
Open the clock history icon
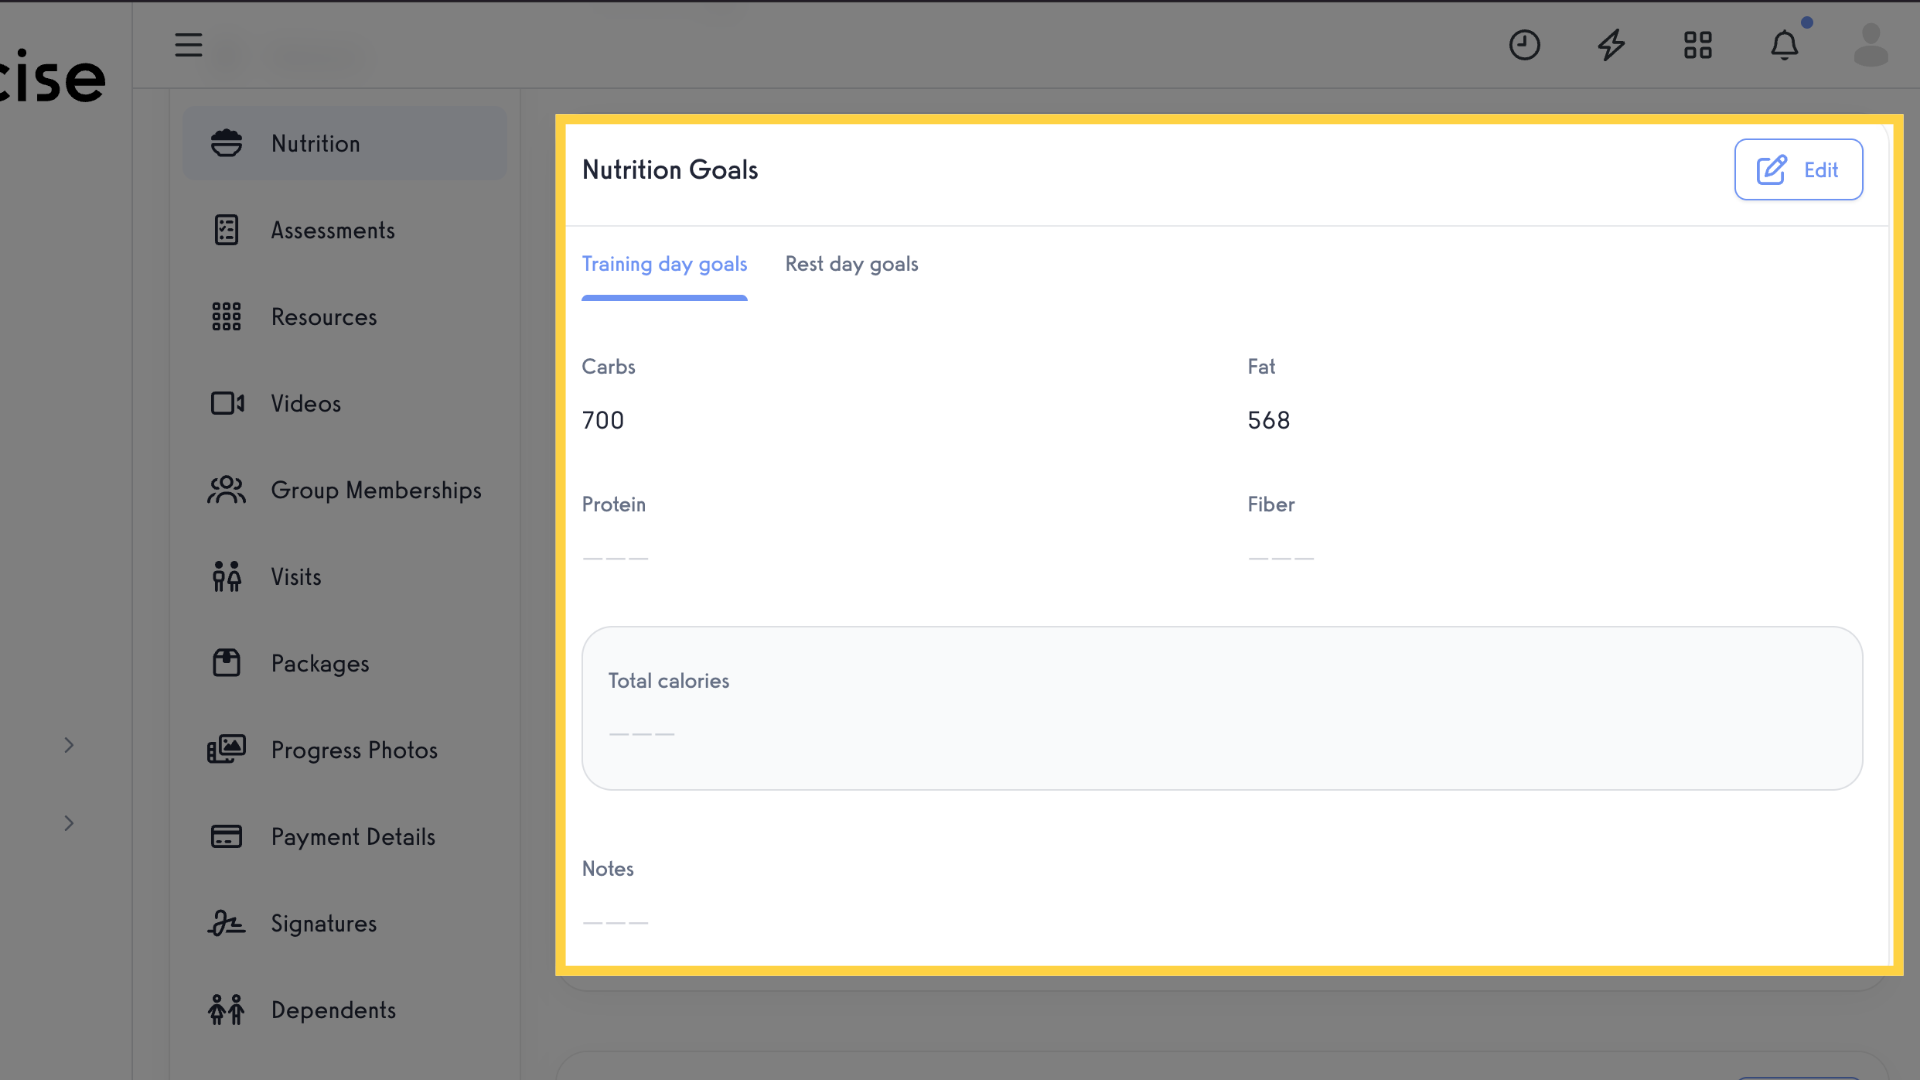(x=1524, y=45)
